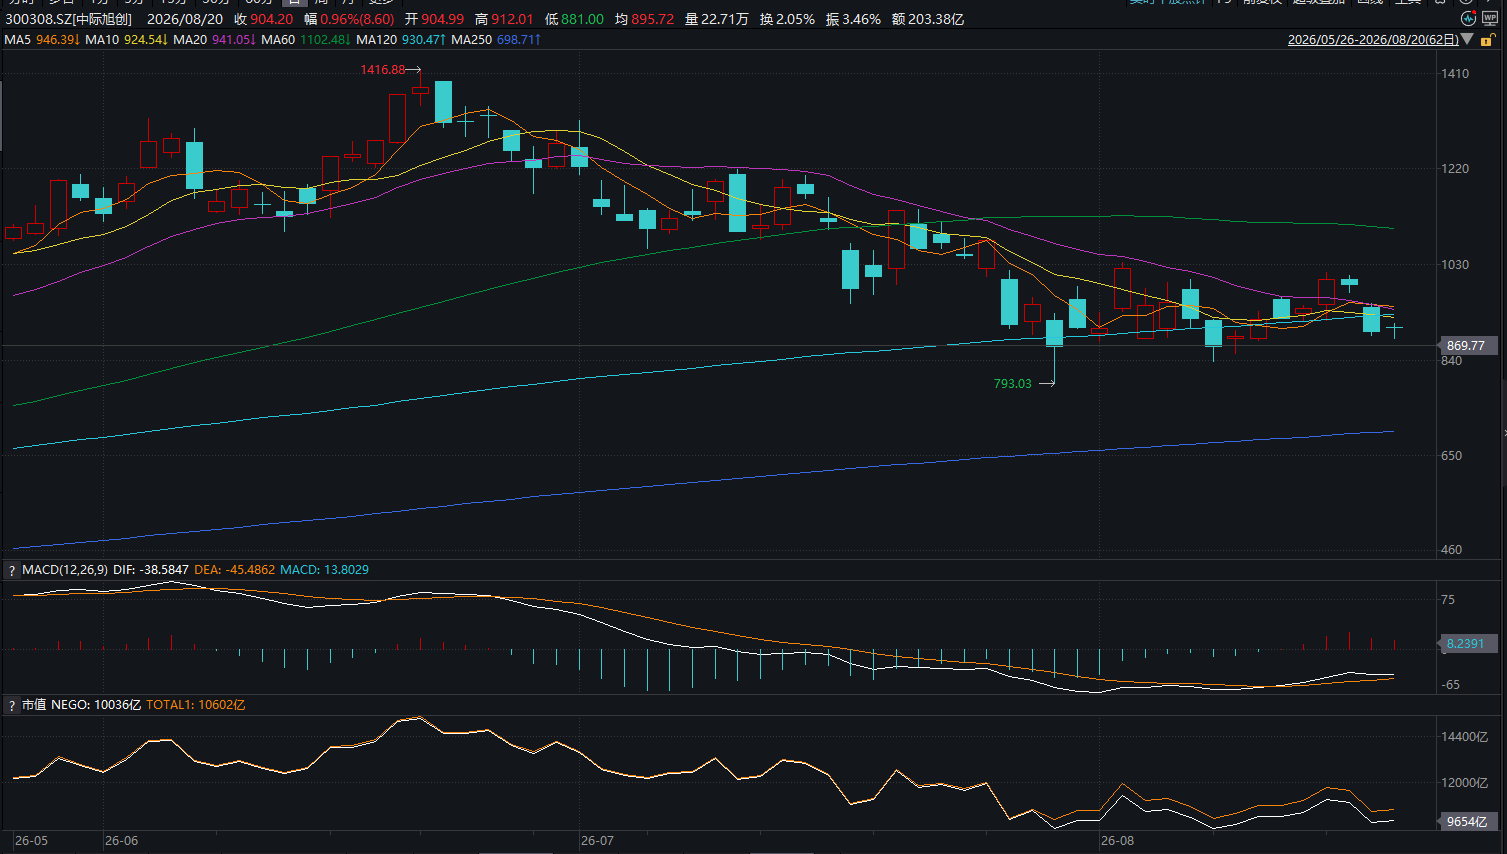Image resolution: width=1507 pixels, height=854 pixels.
Task: Click the closing price 收 904.20
Action: point(264,19)
